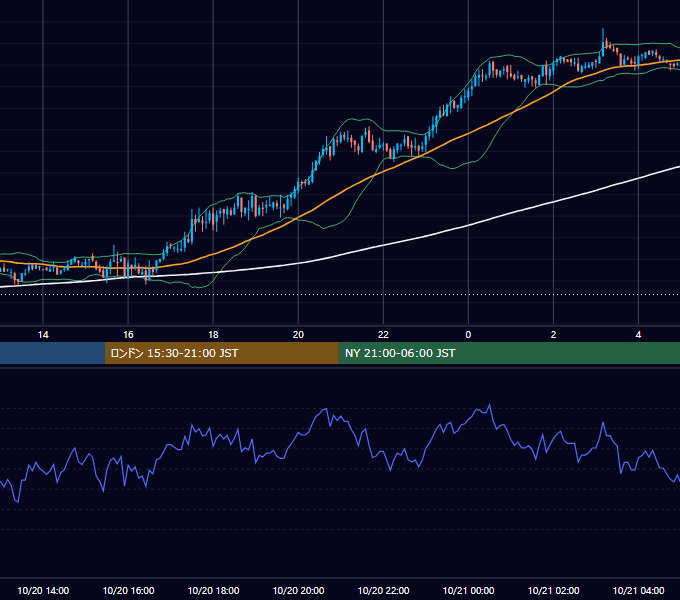Image resolution: width=680 pixels, height=600 pixels.
Task: Select the 4 hour label on price chart axis
Action: [638, 335]
